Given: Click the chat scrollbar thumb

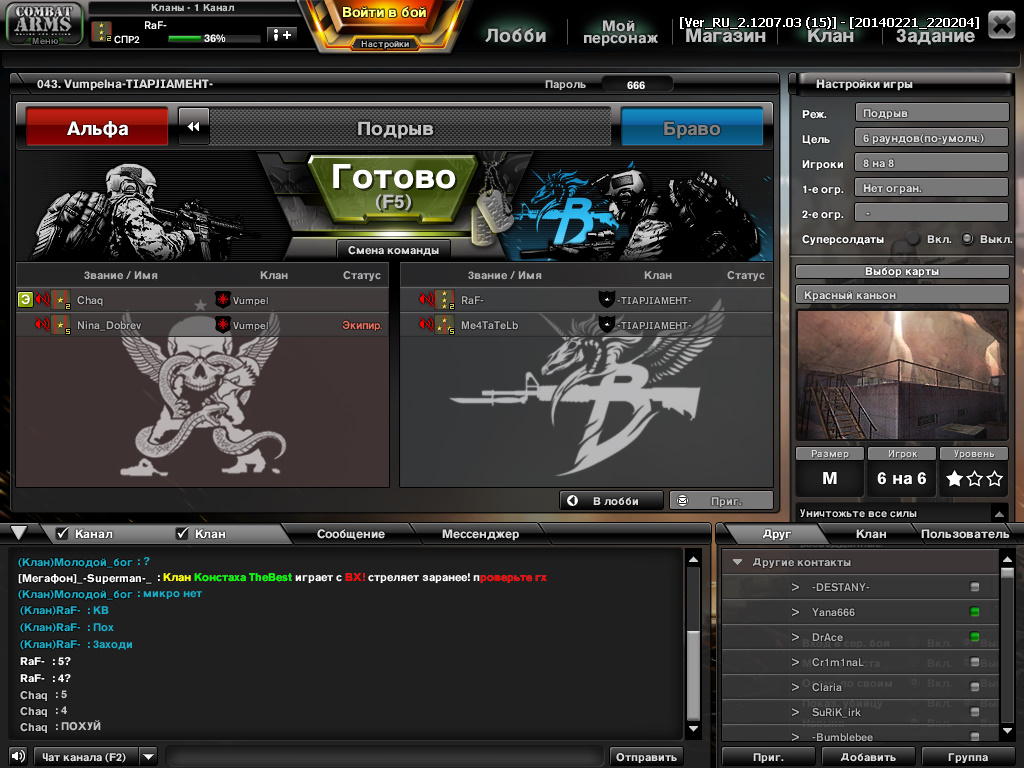Looking at the screenshot, I should (693, 675).
